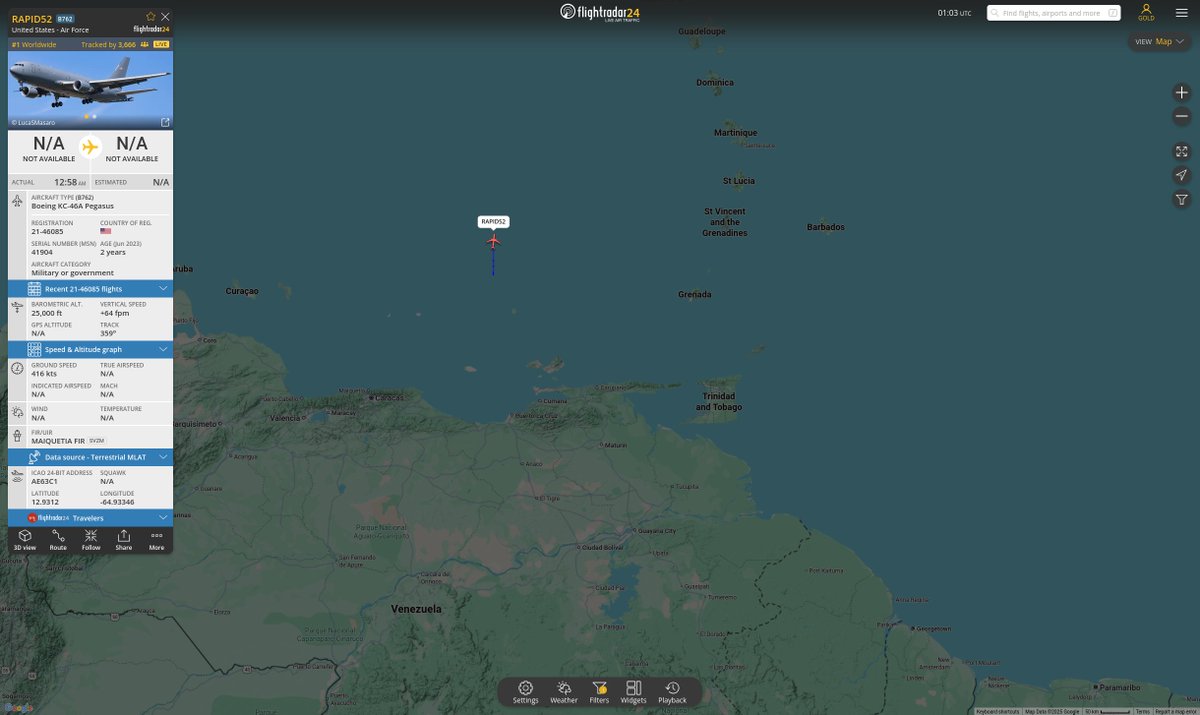Click the speedometer icon beside Ground Speed

17,368
